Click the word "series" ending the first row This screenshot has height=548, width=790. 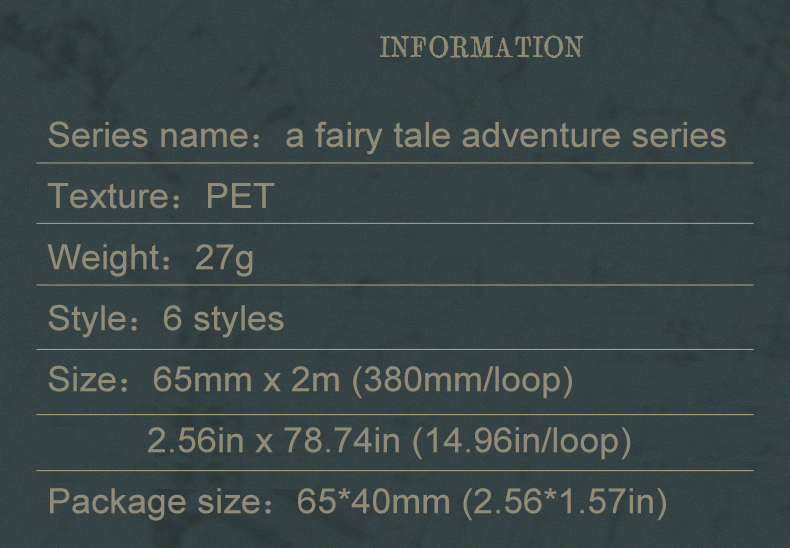coord(678,135)
